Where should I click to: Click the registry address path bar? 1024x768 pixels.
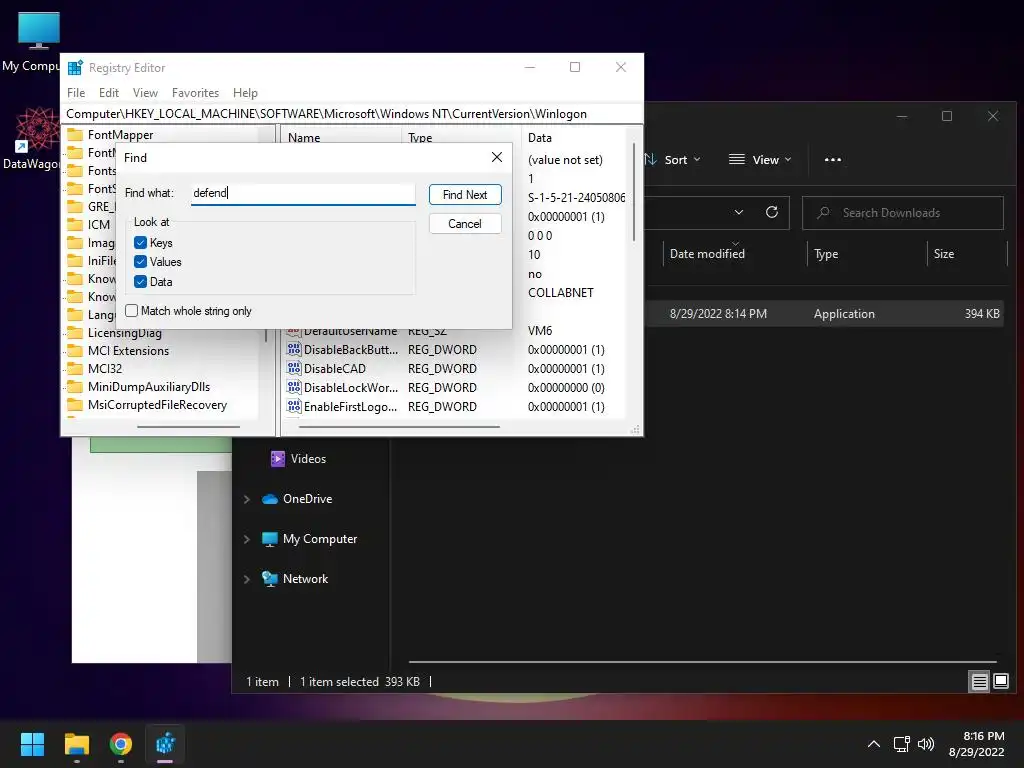[351, 114]
